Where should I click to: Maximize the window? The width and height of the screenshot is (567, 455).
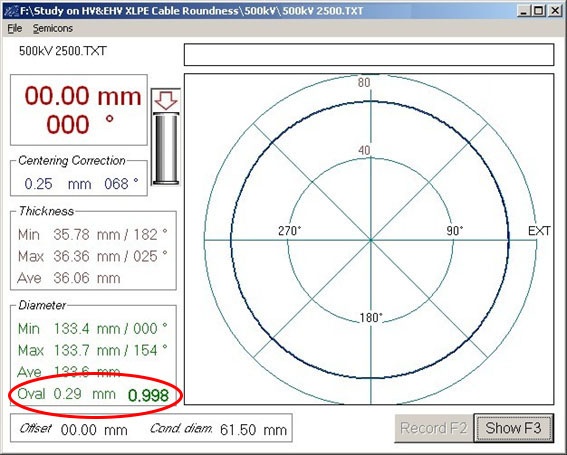(538, 11)
